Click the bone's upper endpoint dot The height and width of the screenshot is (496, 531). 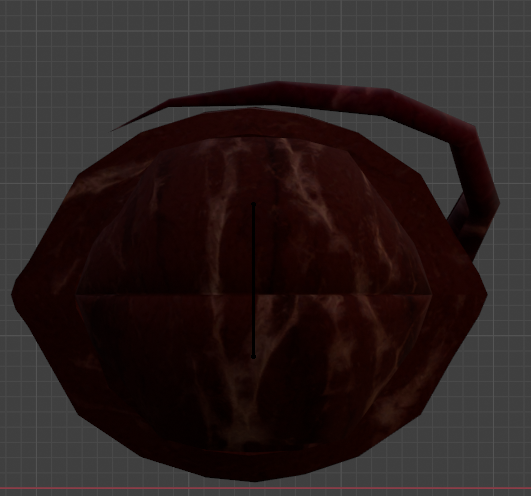click(x=254, y=204)
